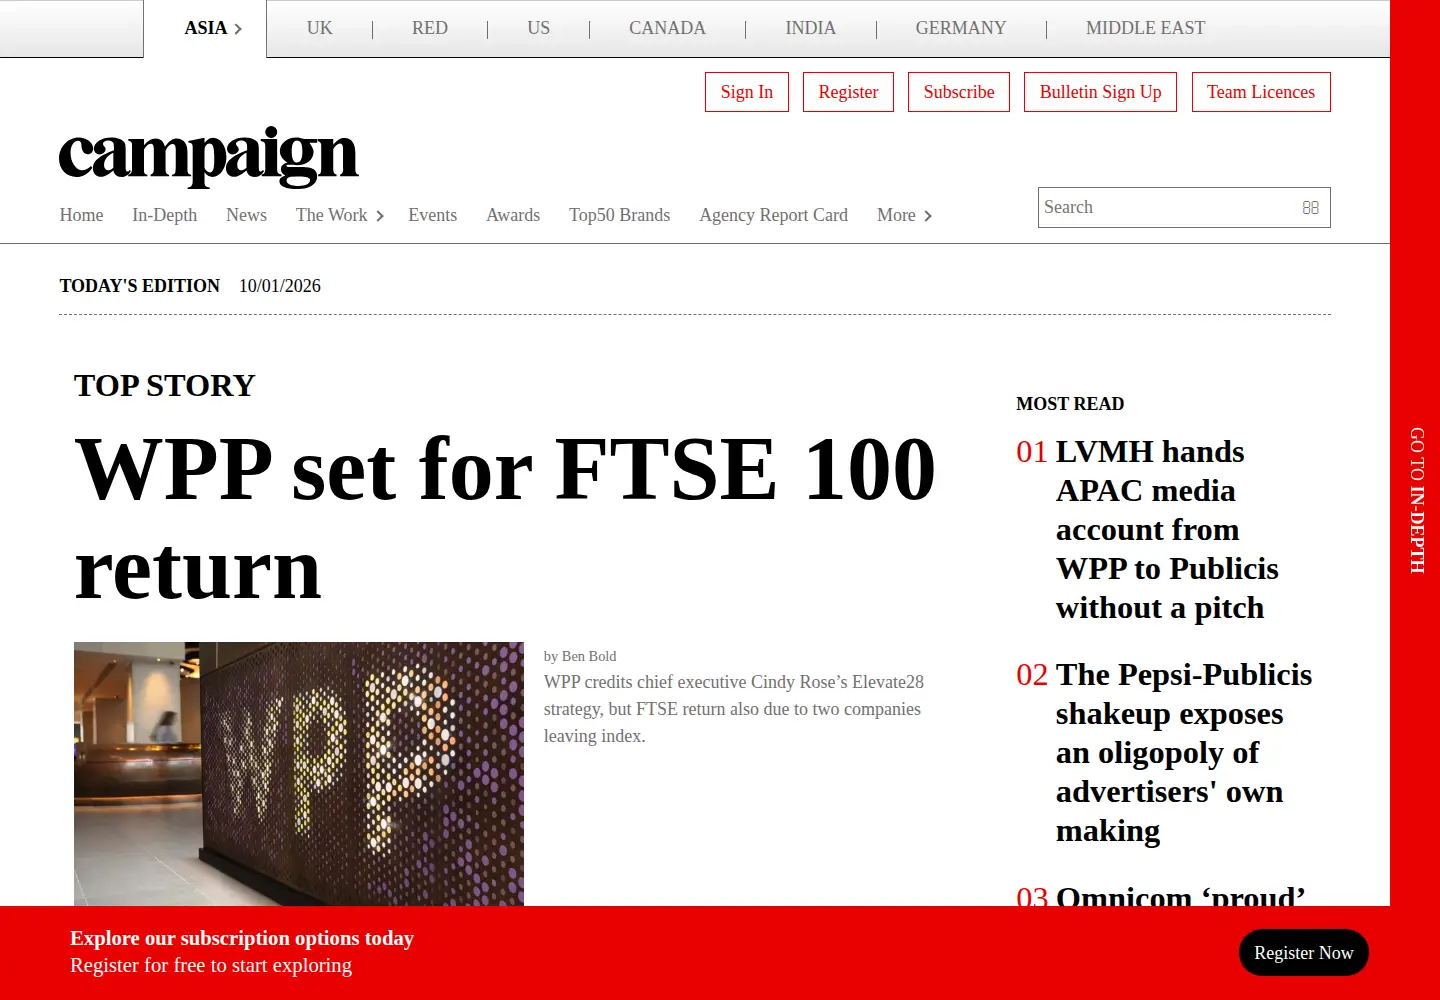Click the WPP sign story thumbnail
1440x1000 pixels.
pyautogui.click(x=299, y=774)
